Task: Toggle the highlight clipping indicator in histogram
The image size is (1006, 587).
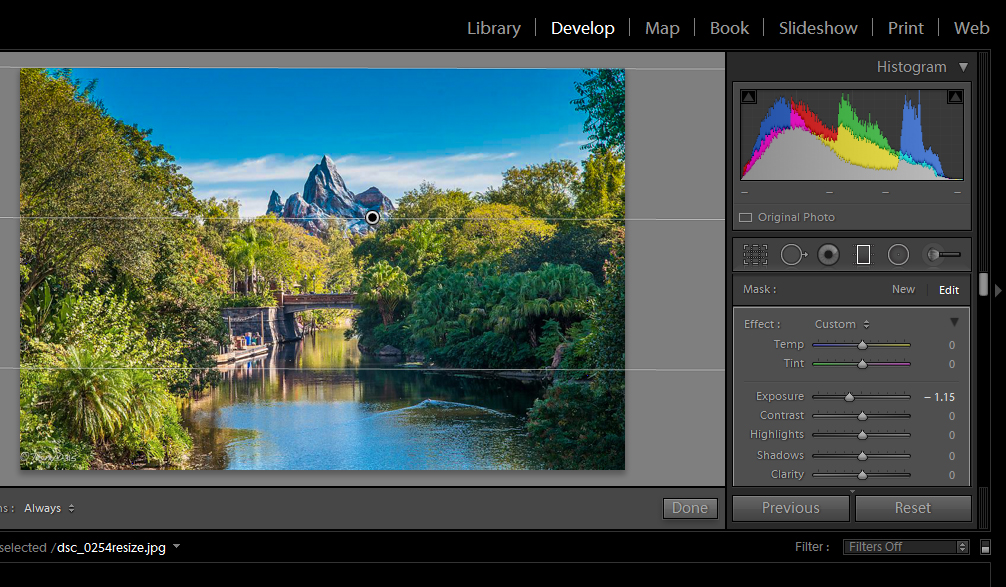Action: (955, 97)
